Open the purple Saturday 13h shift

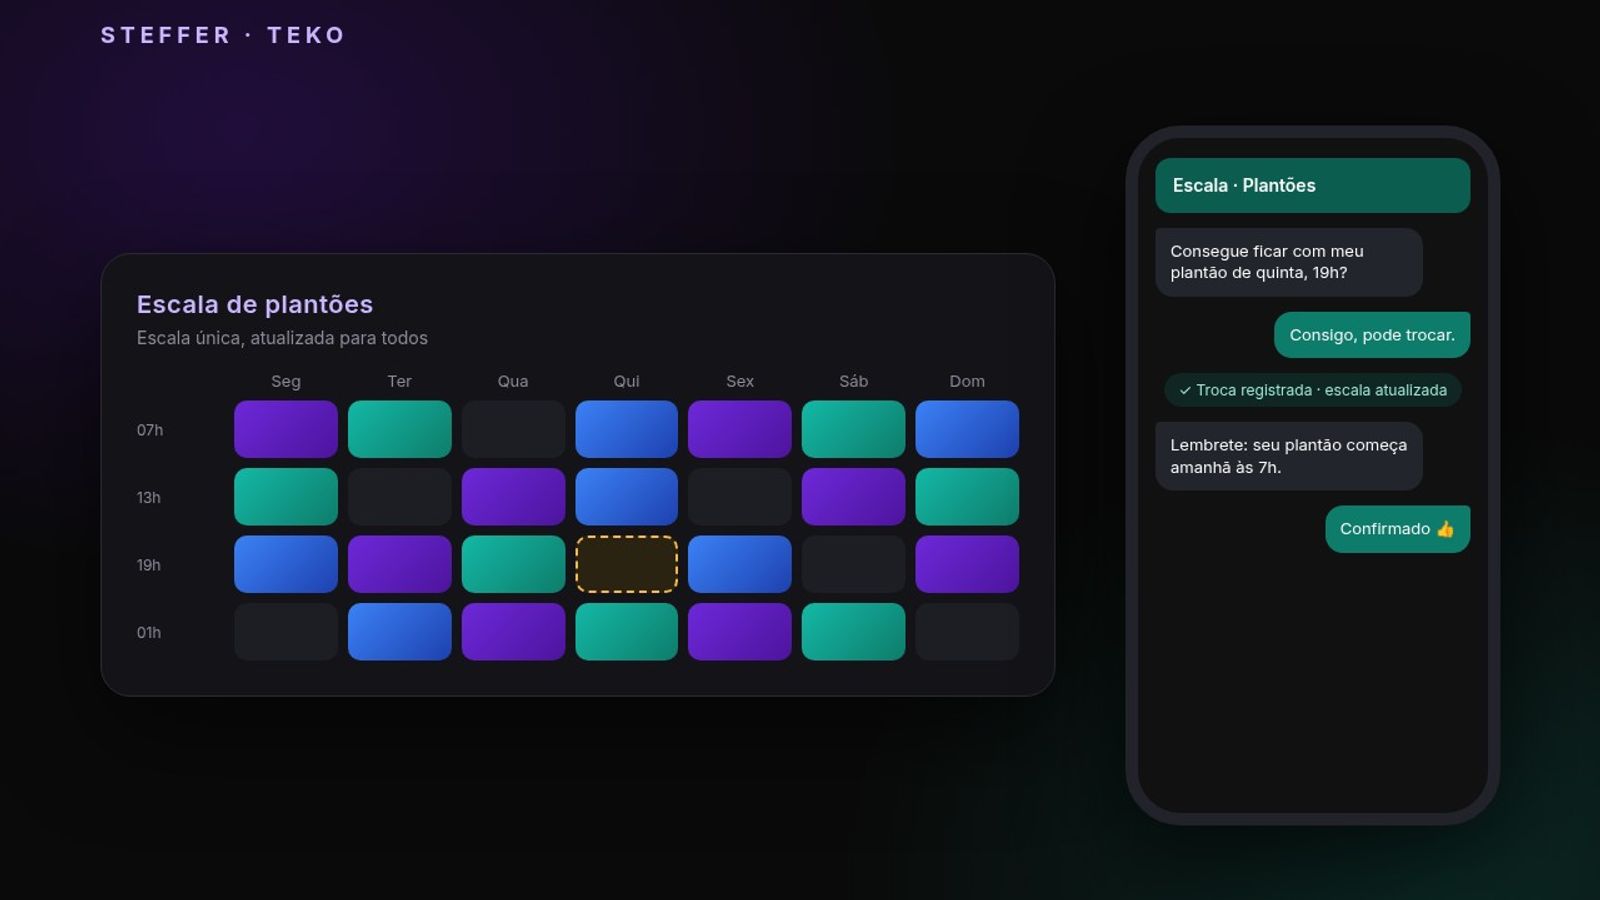[853, 497]
